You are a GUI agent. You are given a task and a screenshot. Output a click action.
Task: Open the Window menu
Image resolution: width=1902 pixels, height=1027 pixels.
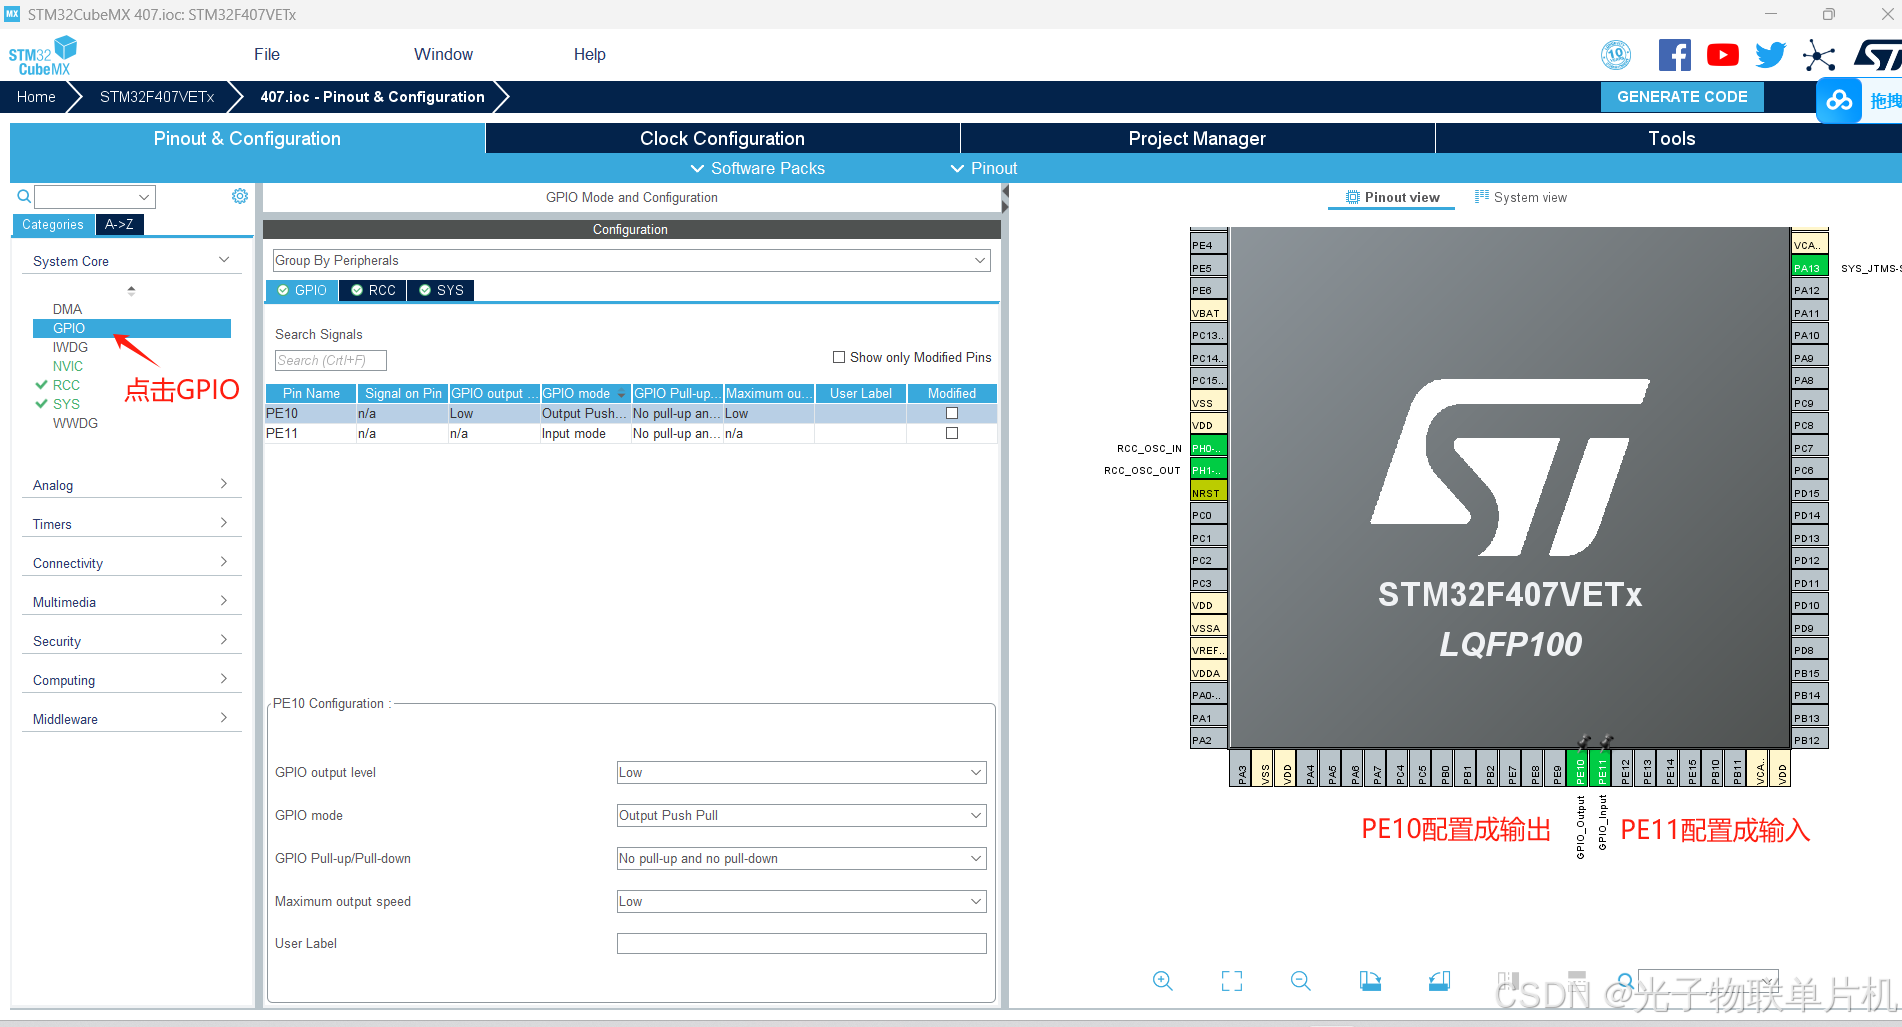(x=443, y=54)
